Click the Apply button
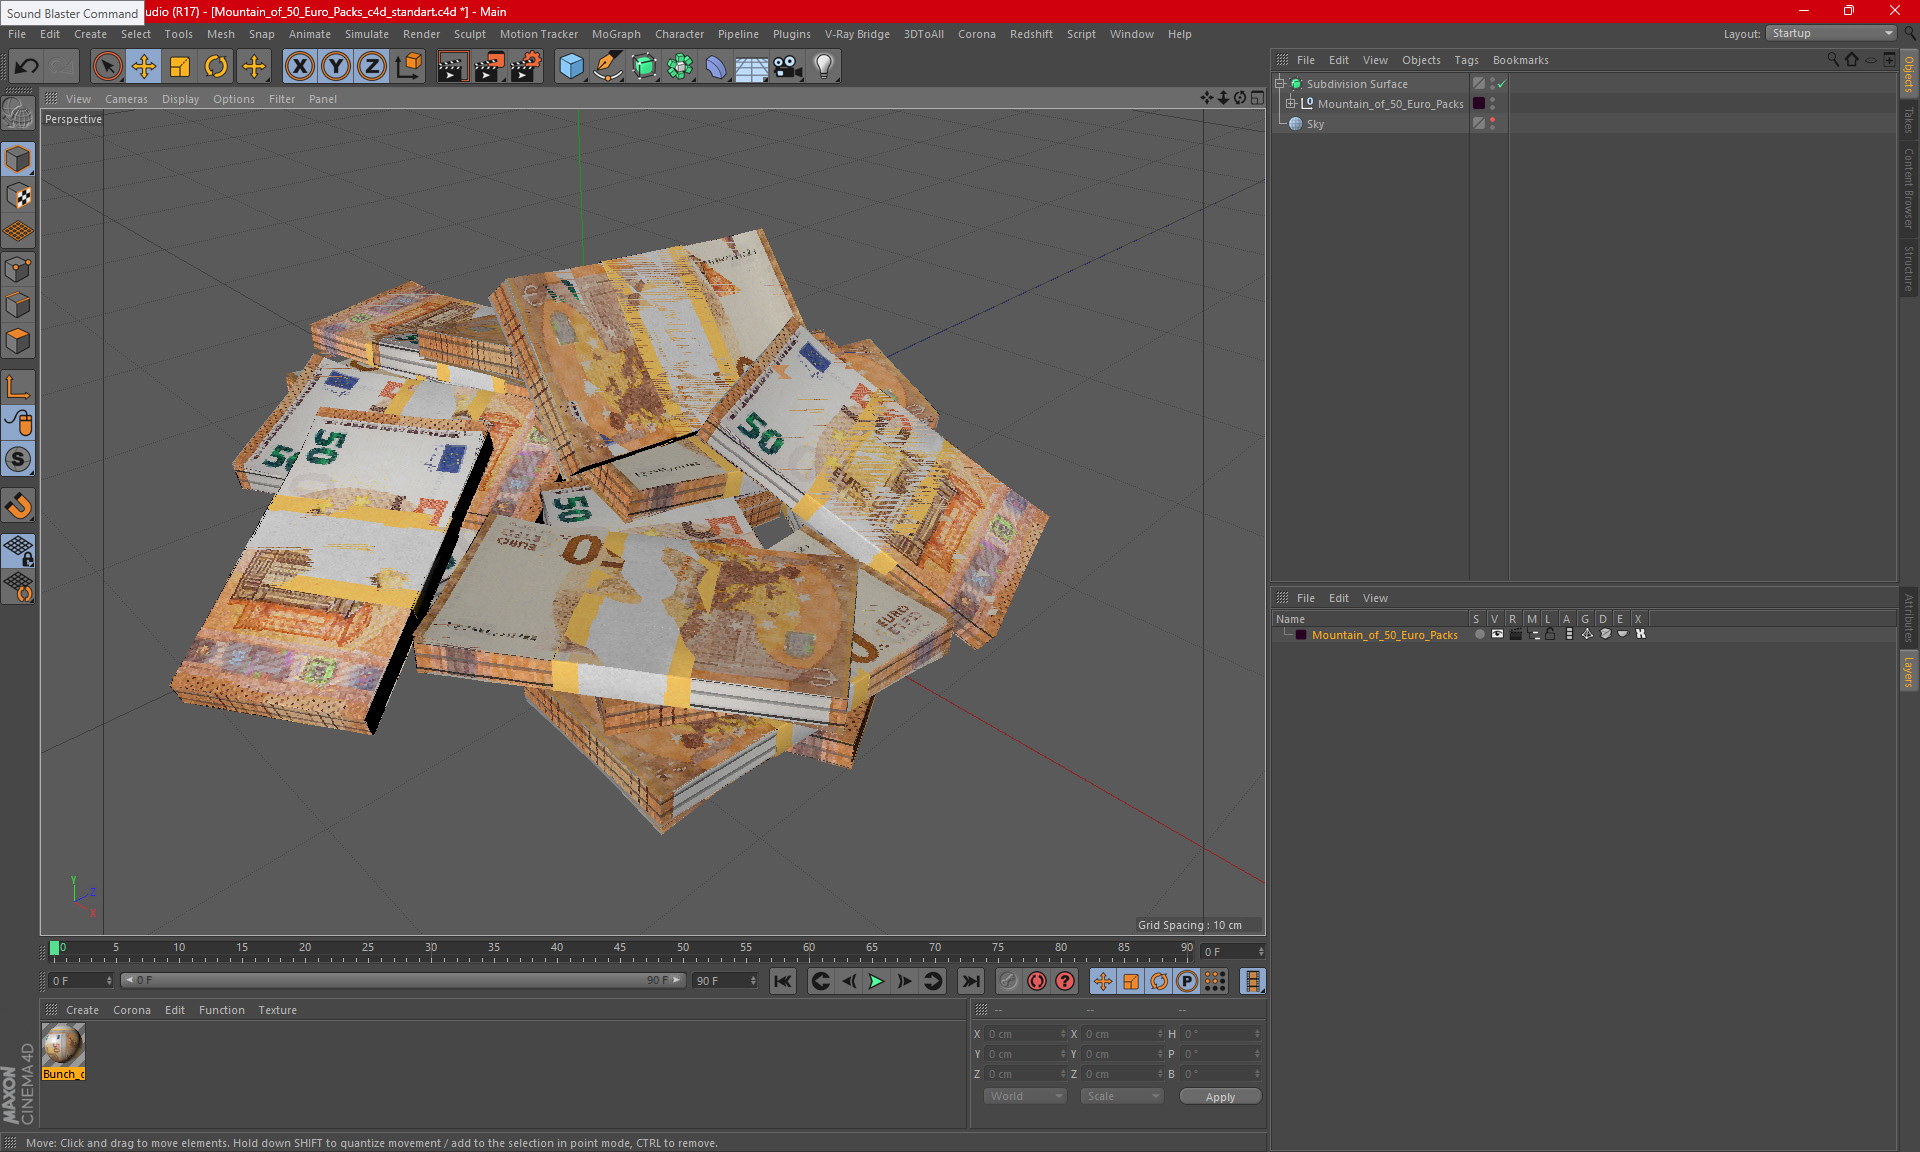This screenshot has width=1920, height=1152. pyautogui.click(x=1220, y=1097)
